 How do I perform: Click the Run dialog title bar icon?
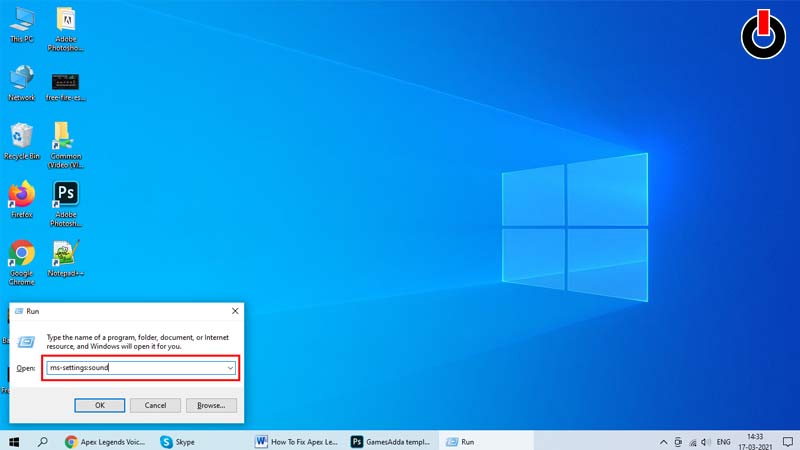click(x=19, y=311)
